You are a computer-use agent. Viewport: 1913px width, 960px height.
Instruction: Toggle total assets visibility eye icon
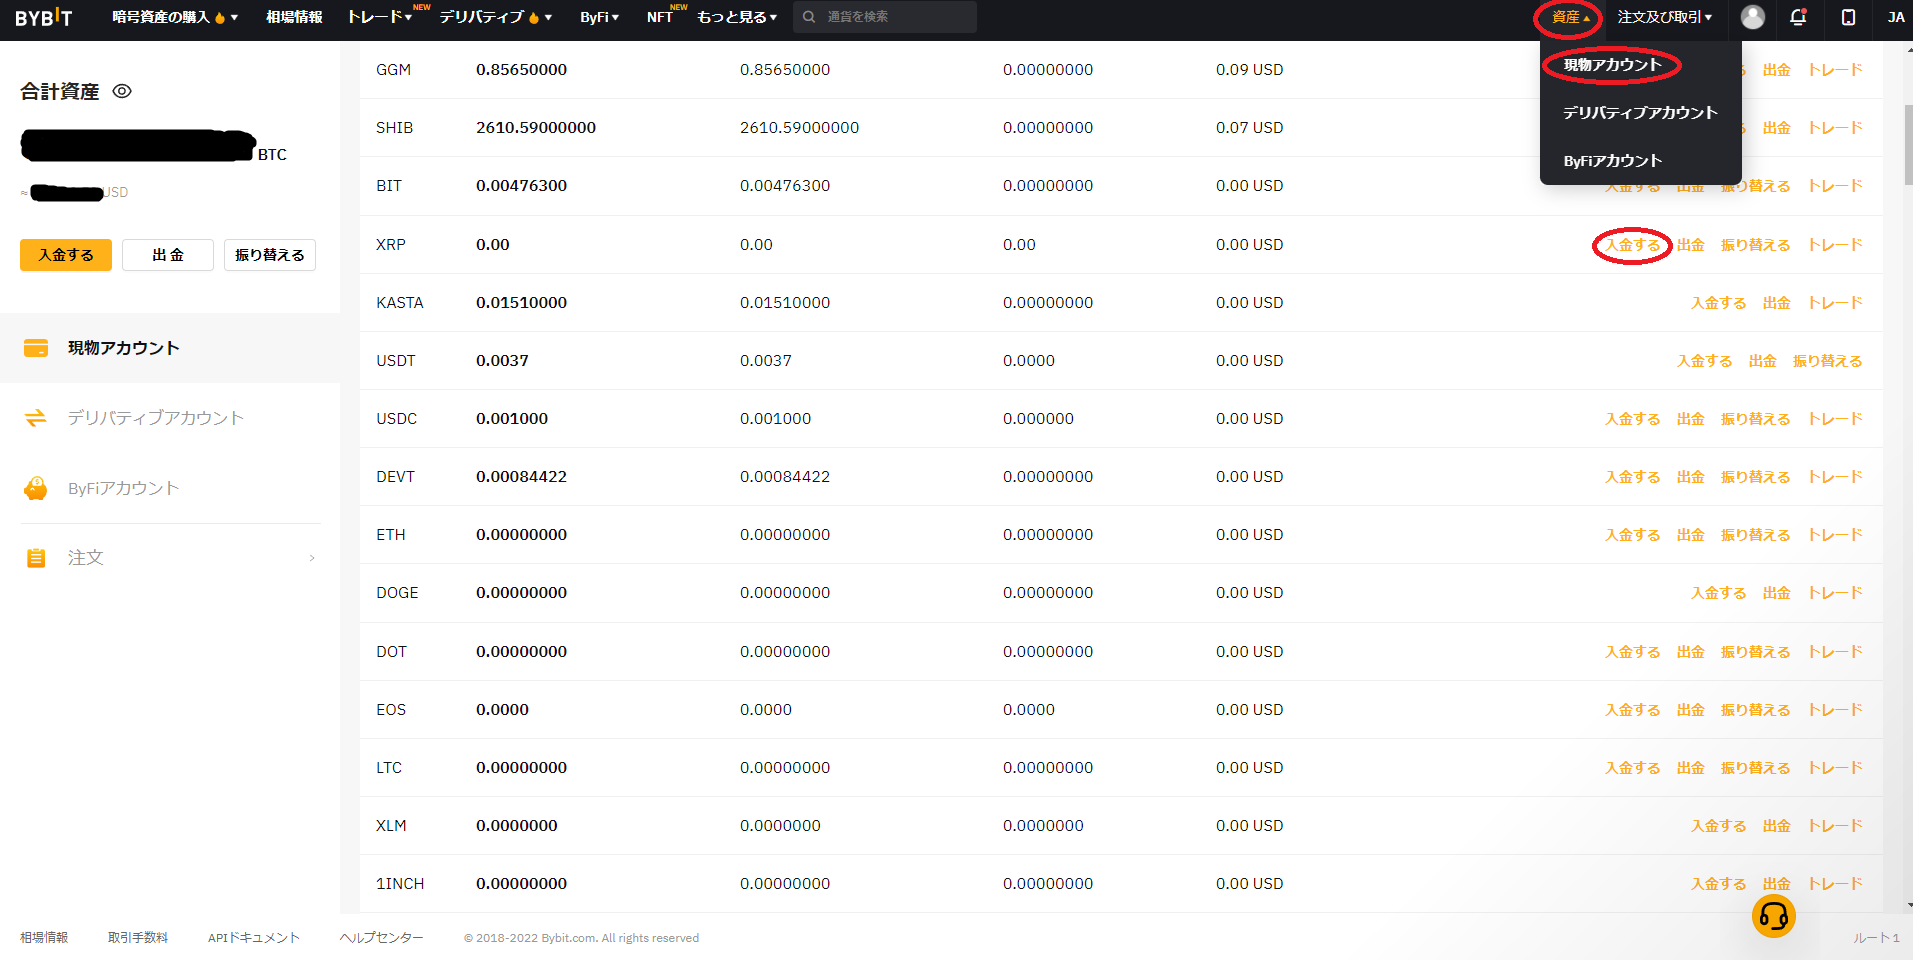pos(122,91)
